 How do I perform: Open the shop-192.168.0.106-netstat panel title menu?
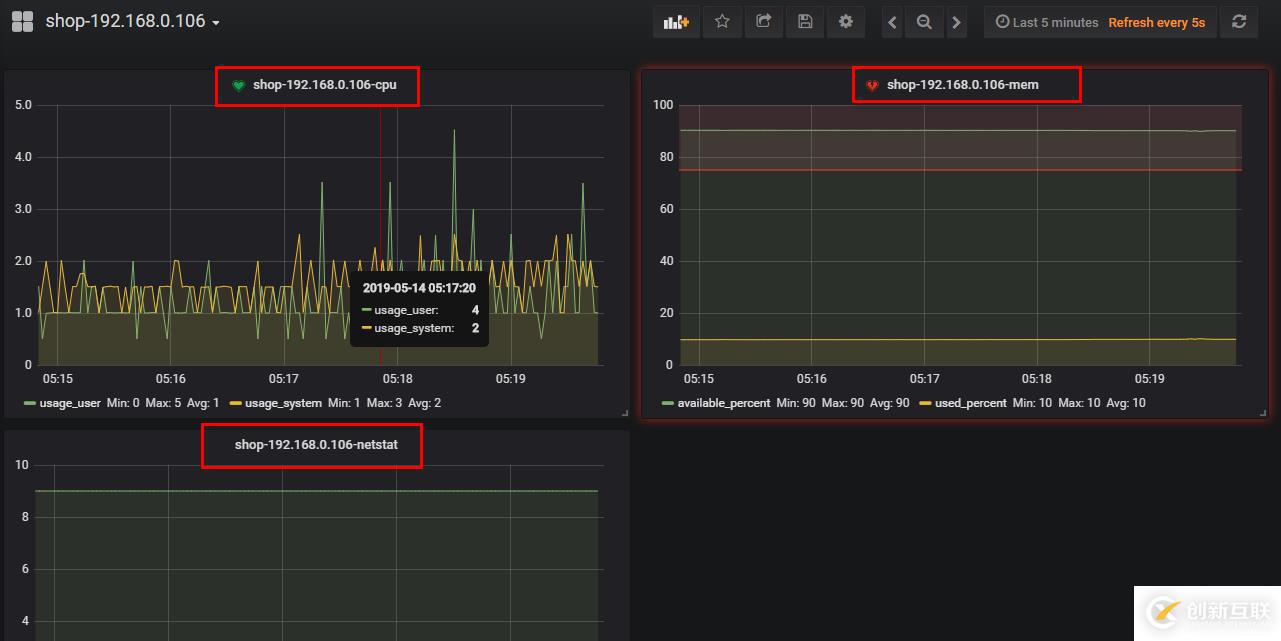click(x=316, y=445)
